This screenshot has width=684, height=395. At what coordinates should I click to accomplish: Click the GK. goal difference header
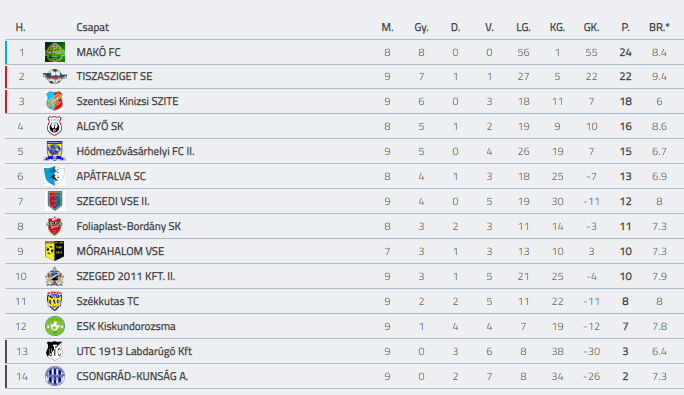tap(592, 27)
